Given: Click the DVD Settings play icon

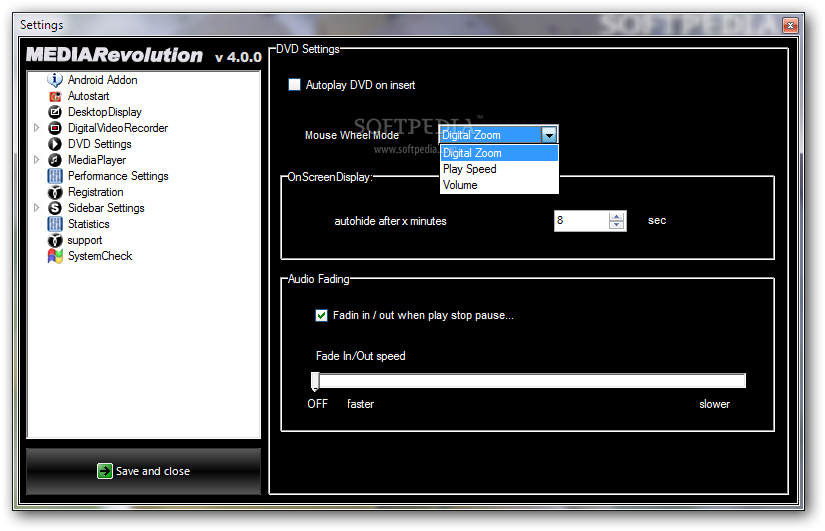Looking at the screenshot, I should [x=55, y=144].
